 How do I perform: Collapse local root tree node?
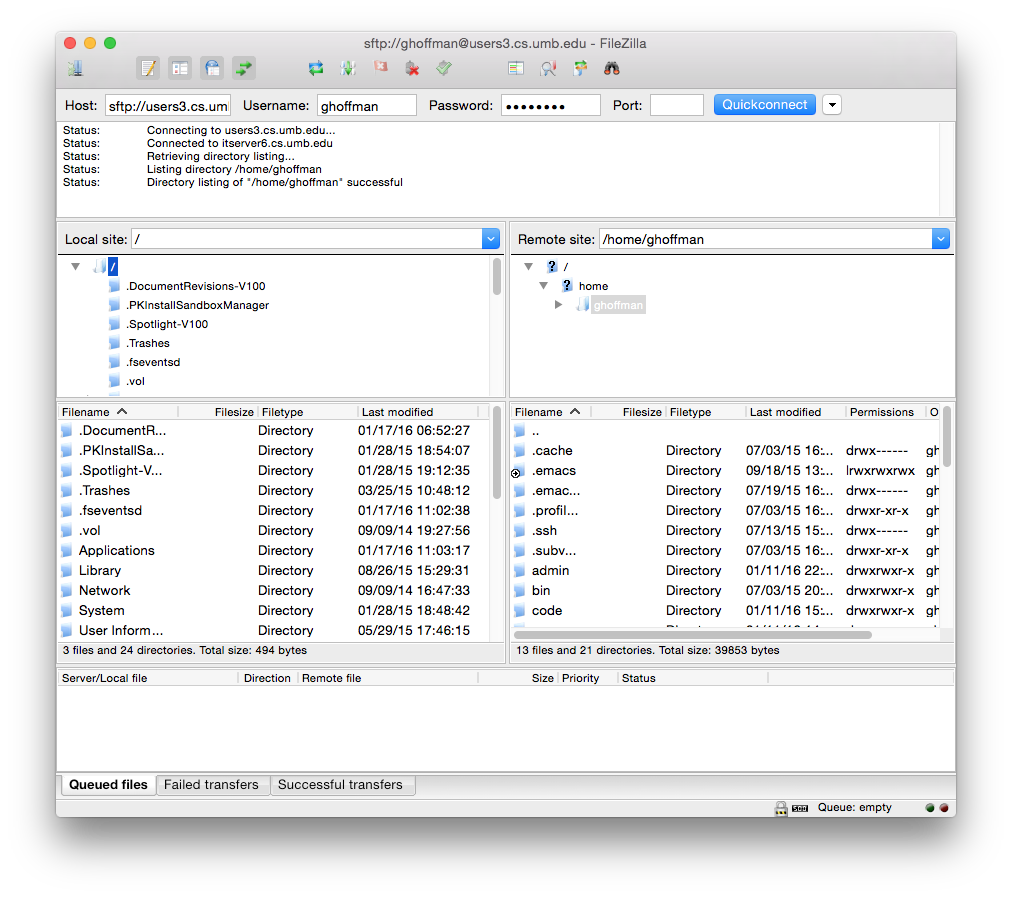76,266
